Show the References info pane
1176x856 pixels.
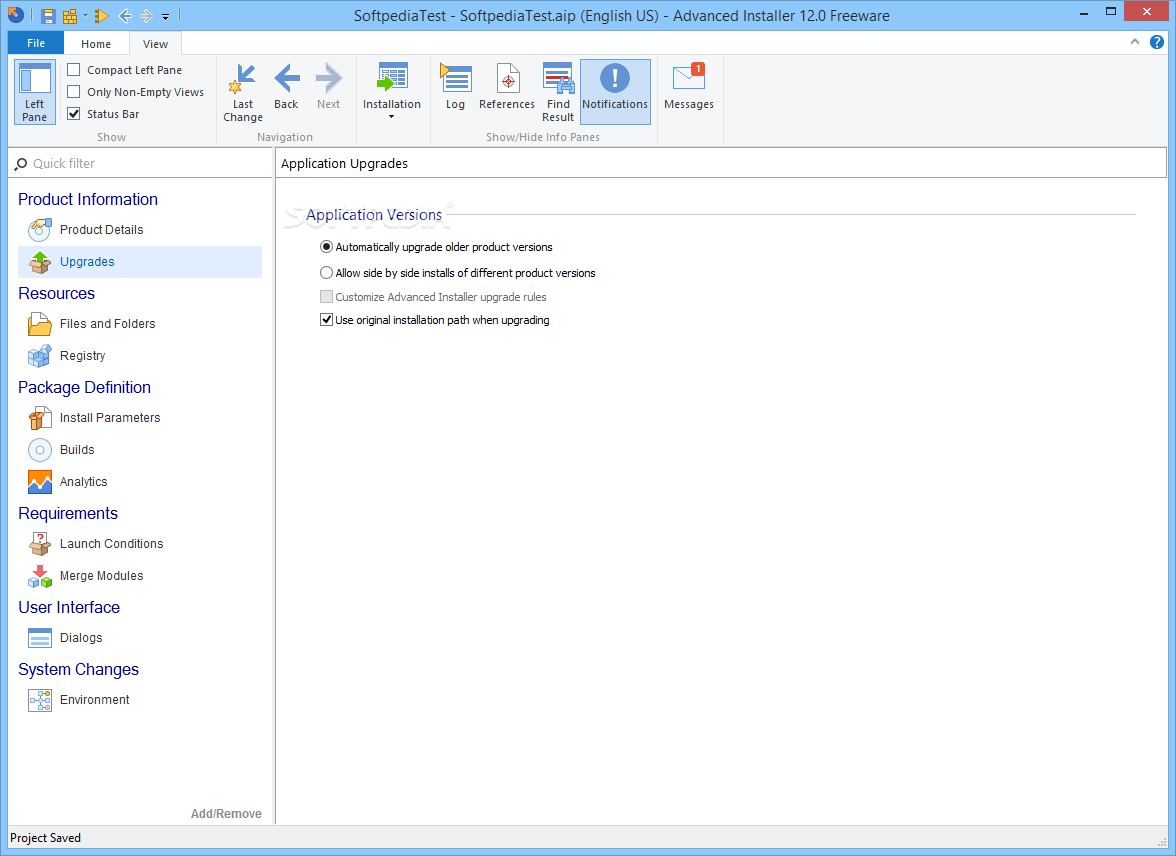[507, 86]
